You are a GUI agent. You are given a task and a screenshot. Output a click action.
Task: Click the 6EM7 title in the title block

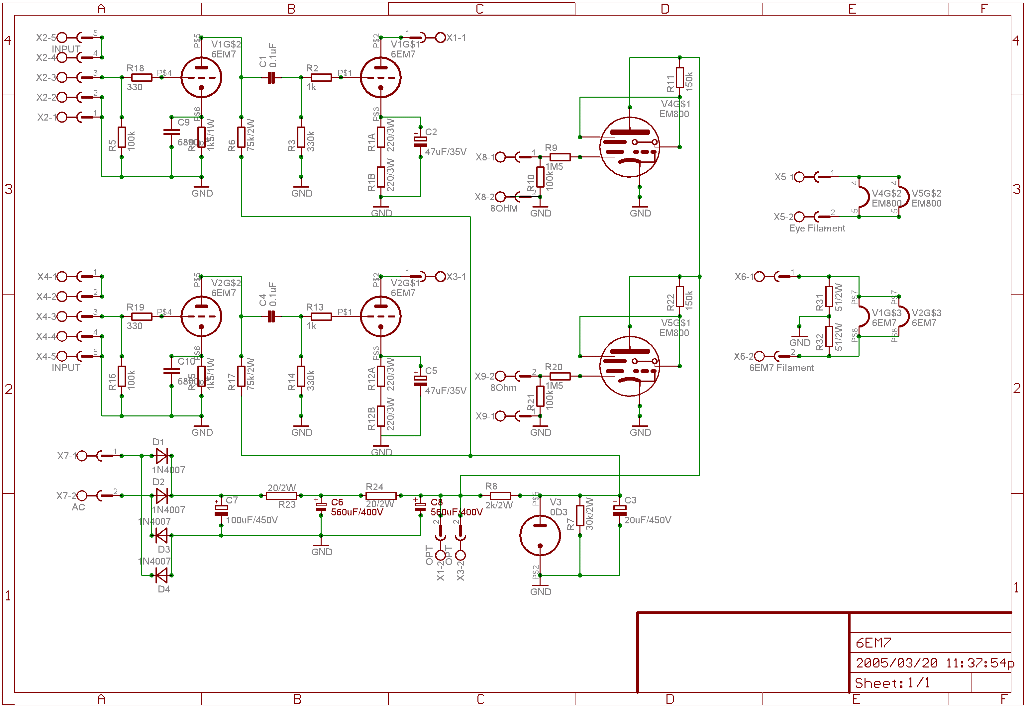(872, 643)
